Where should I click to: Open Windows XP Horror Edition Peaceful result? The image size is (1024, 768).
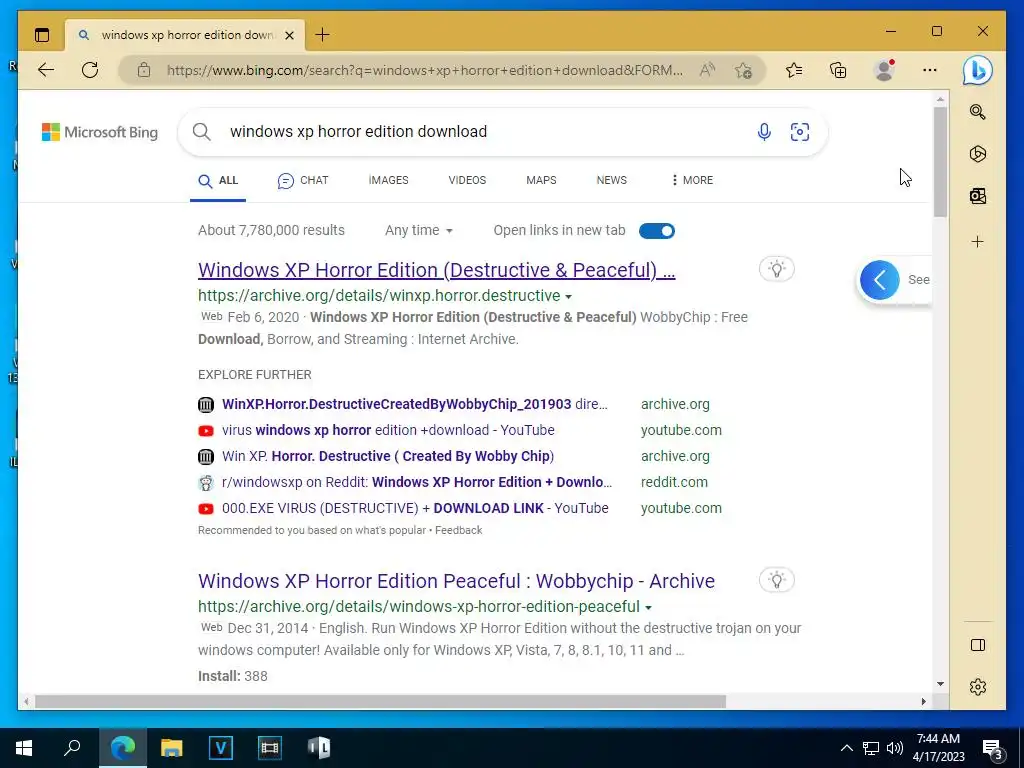click(x=456, y=581)
